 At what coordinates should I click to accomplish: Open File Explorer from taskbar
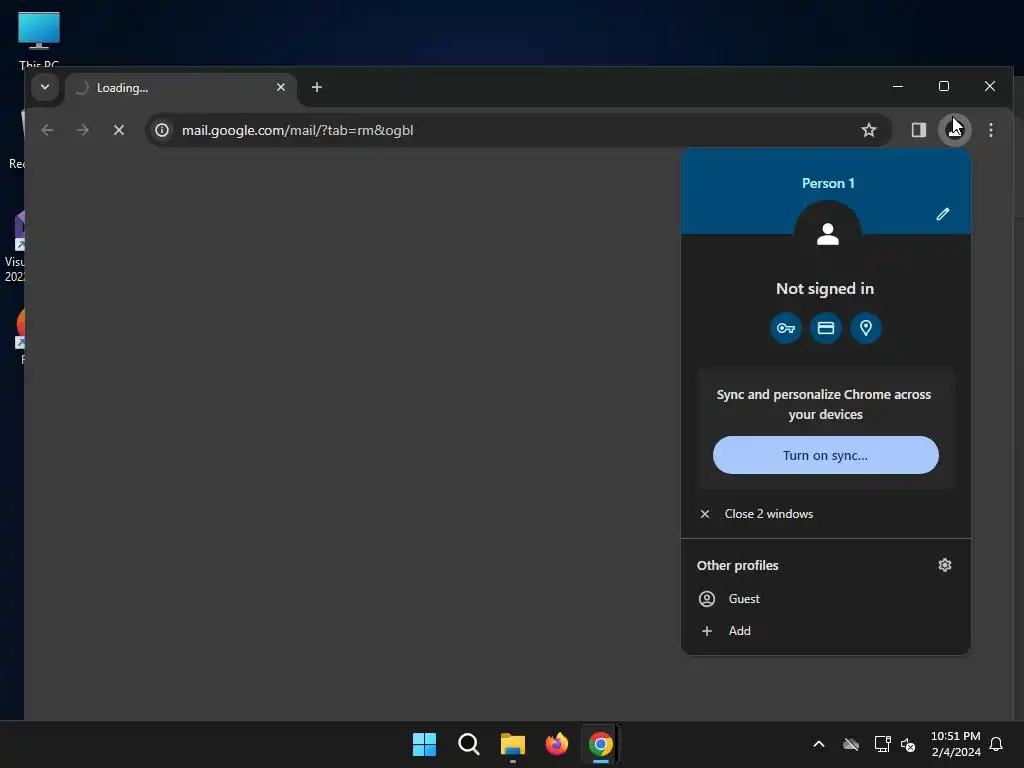point(513,744)
